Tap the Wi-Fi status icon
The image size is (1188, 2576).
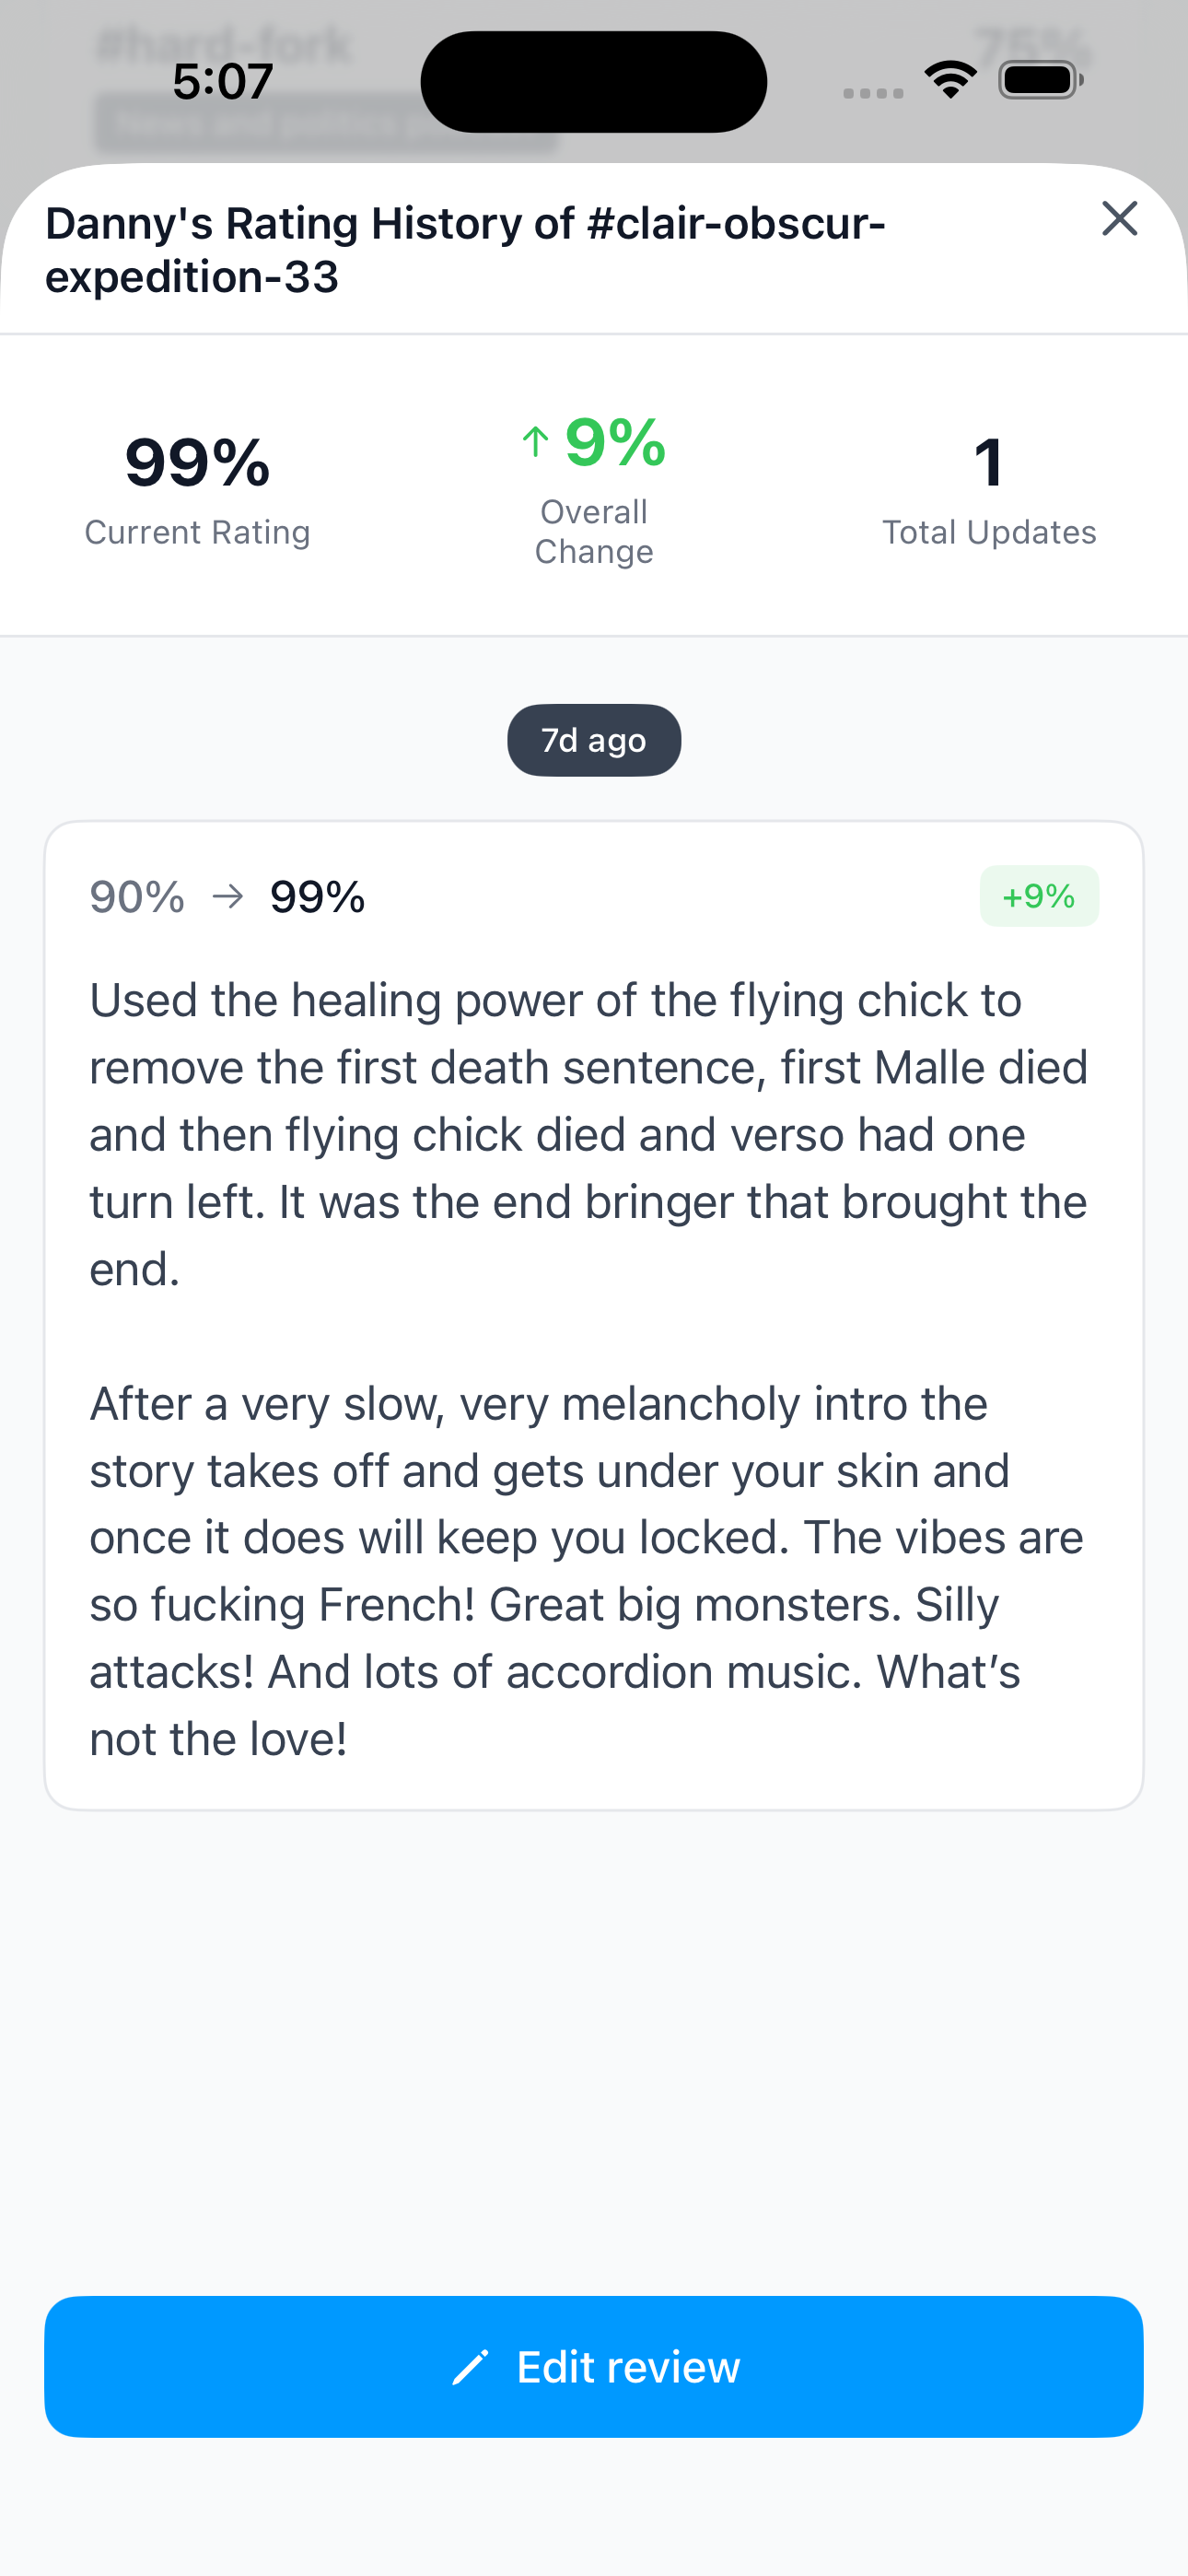[x=950, y=80]
